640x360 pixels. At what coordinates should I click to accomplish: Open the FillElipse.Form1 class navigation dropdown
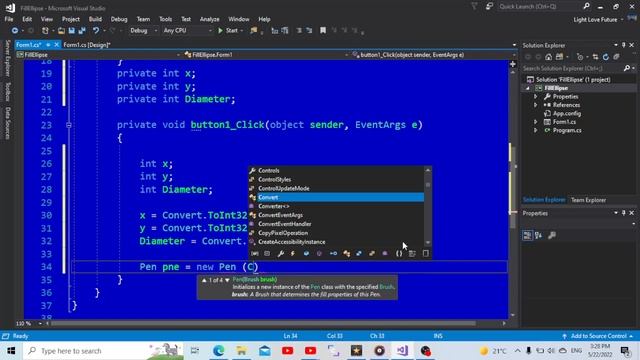pyautogui.click(x=266, y=55)
